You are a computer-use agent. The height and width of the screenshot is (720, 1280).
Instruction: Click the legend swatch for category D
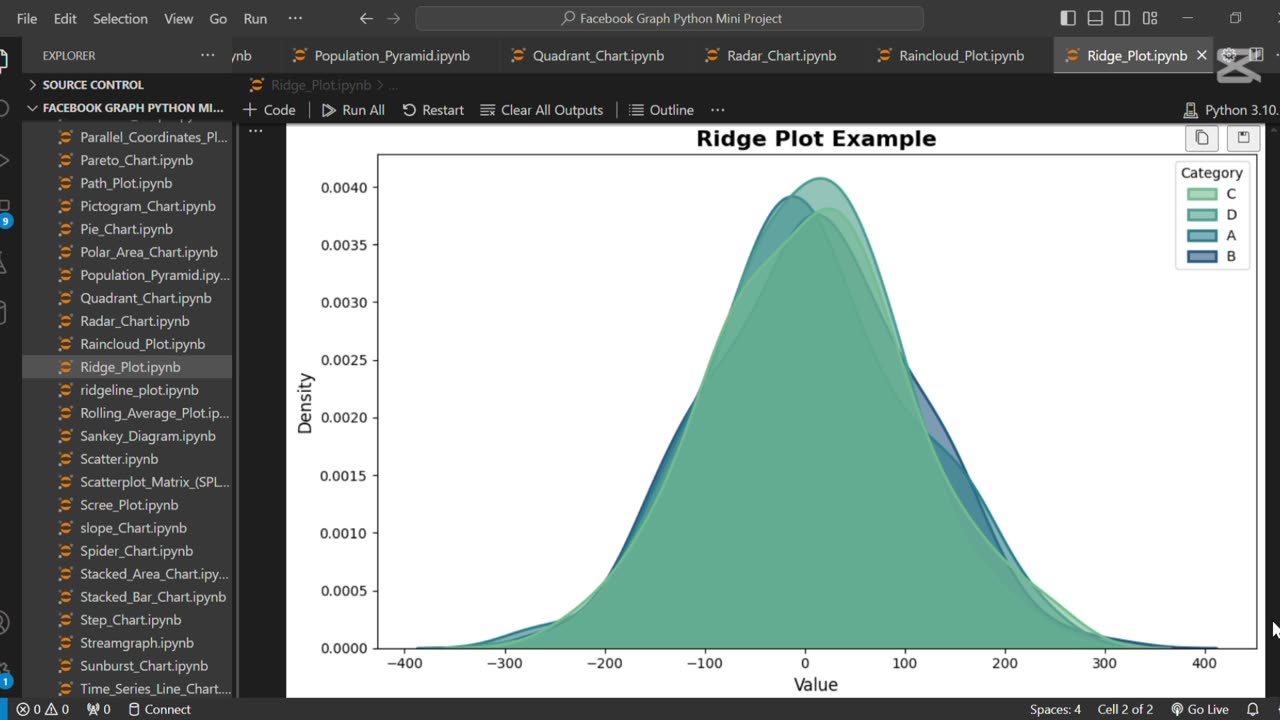[1202, 215]
